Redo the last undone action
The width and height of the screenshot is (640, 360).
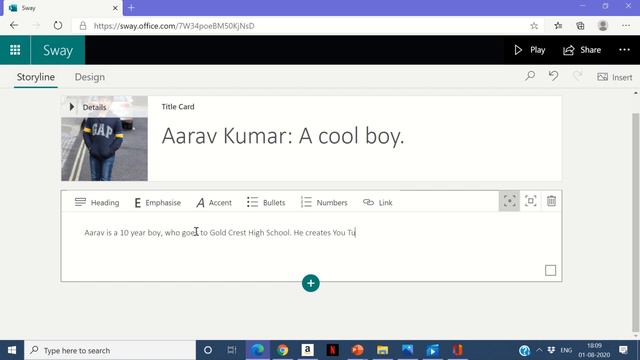tap(577, 76)
